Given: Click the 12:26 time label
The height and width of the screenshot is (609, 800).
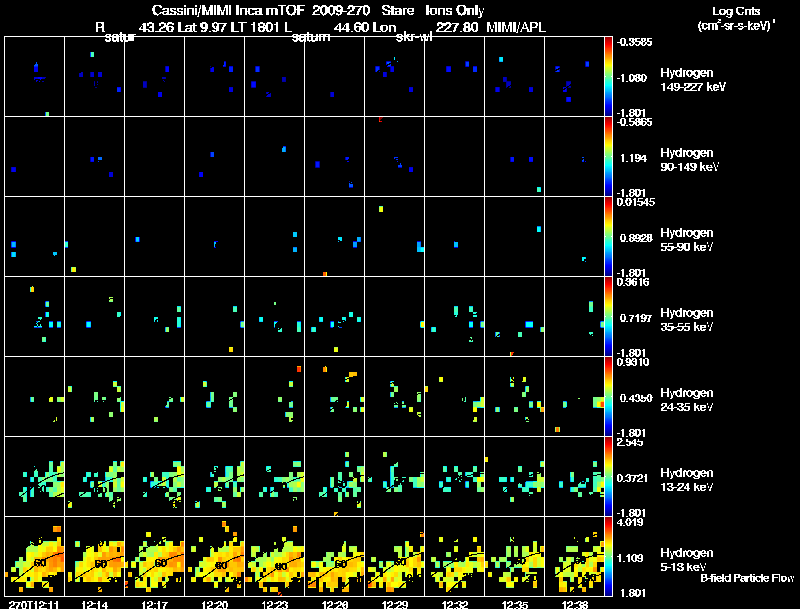Looking at the screenshot, I should point(335,604).
